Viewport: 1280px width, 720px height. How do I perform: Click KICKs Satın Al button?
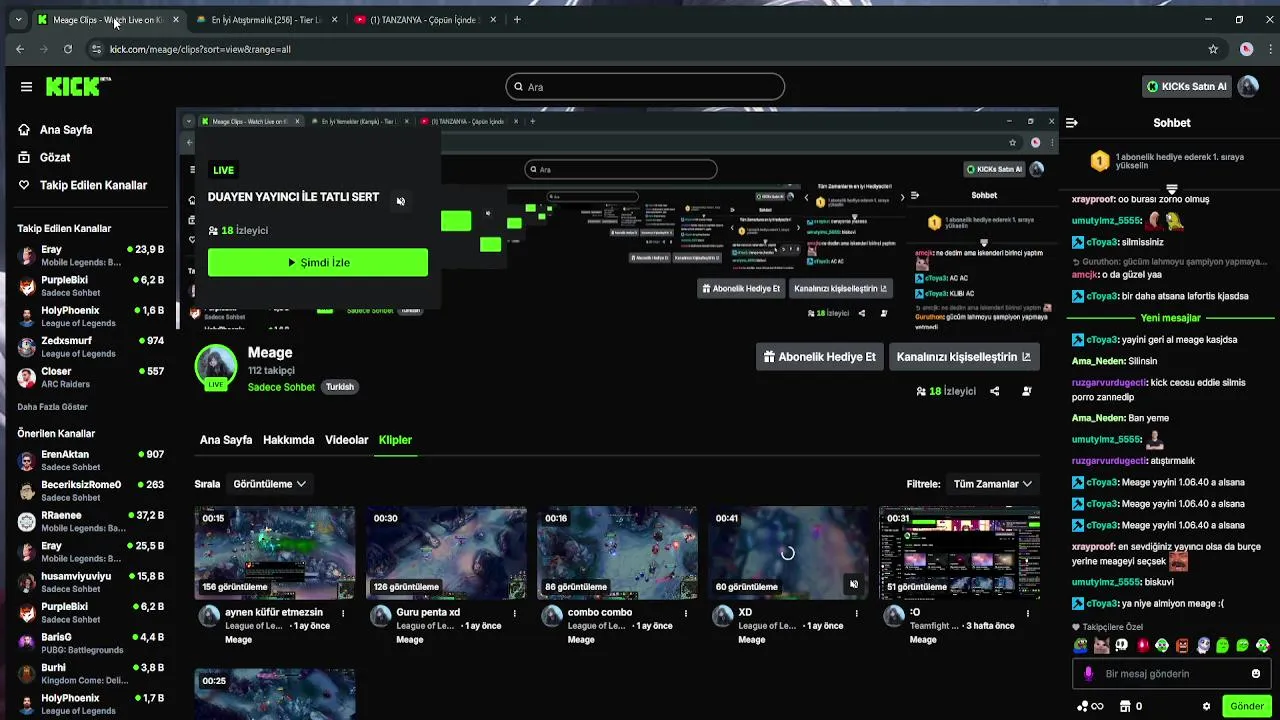pos(1186,87)
